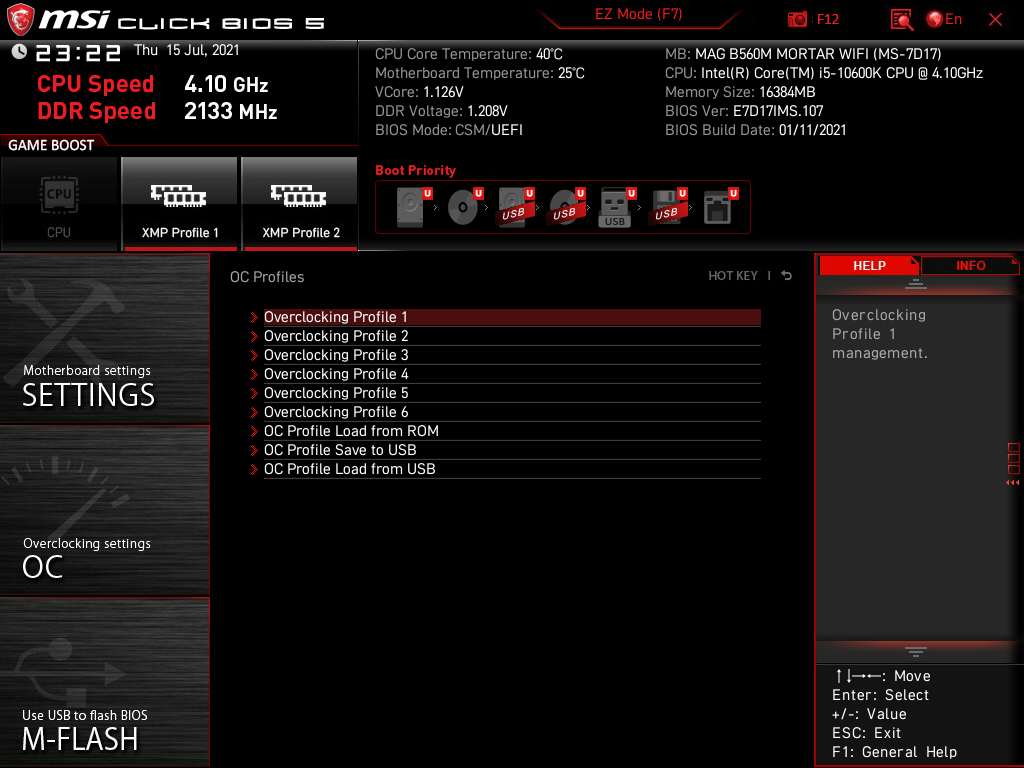Open the BIOS search icon
The image size is (1024, 768).
[902, 19]
